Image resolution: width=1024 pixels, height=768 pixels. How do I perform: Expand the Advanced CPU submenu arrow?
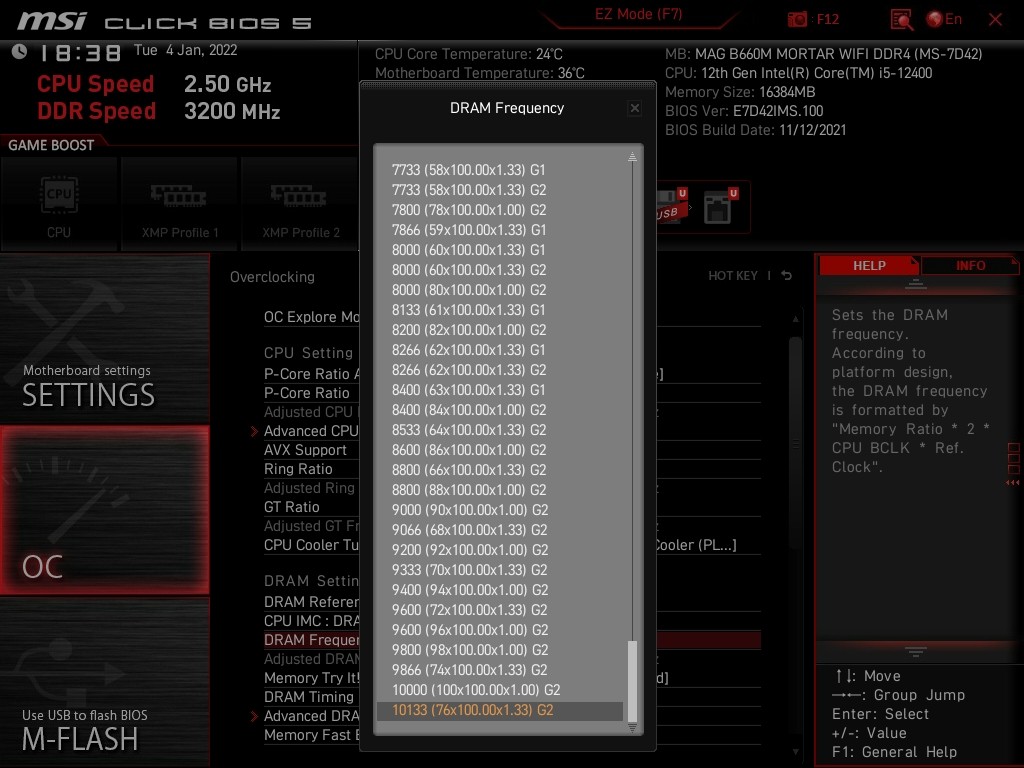tap(255, 431)
